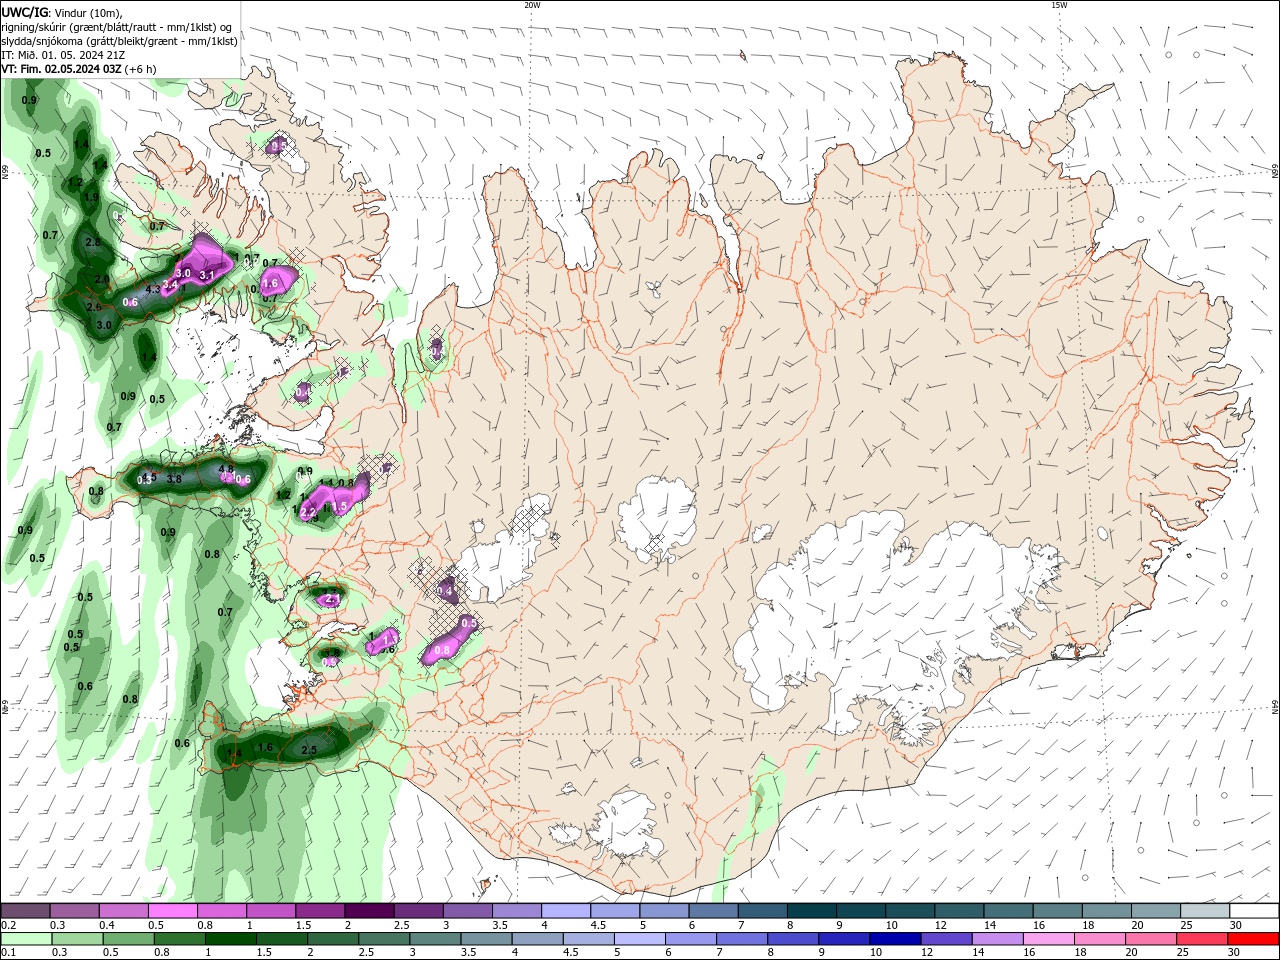Pick the hot pink 20 rain legend swatch
This screenshot has width=1280, height=960.
coord(1152,939)
